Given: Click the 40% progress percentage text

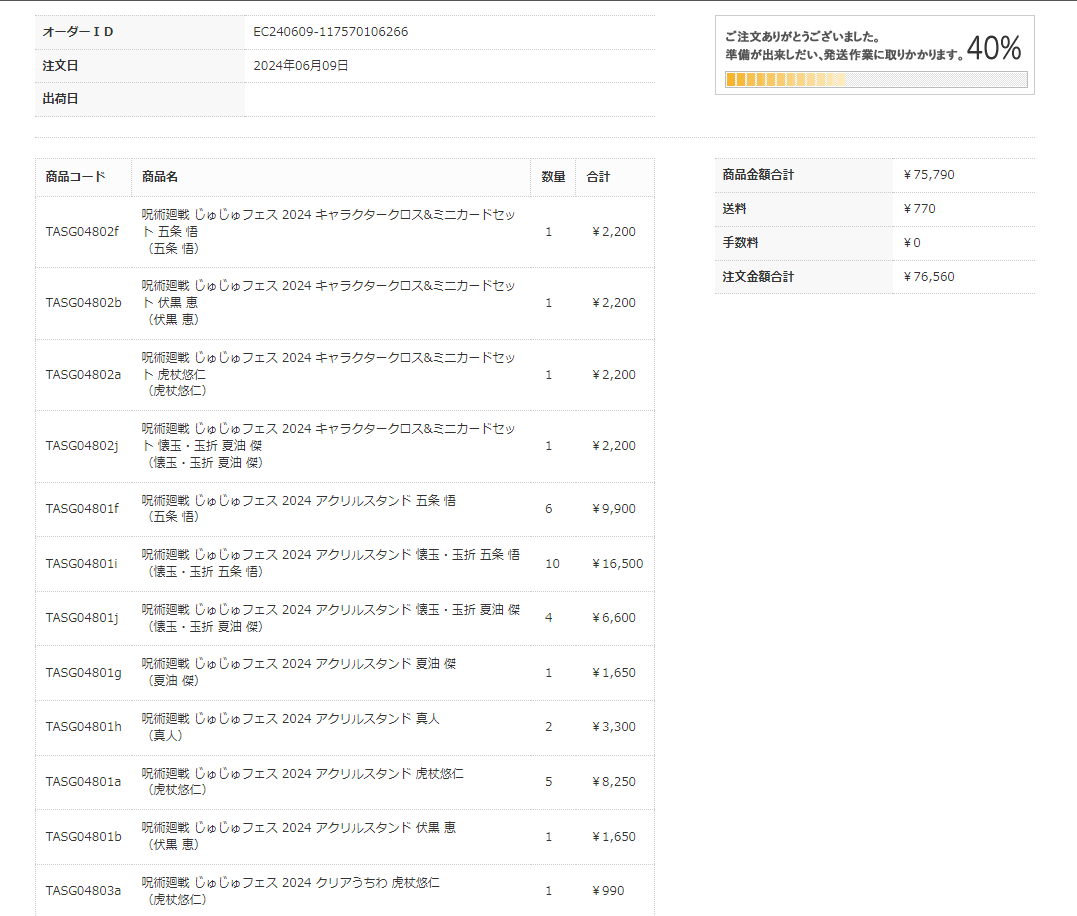Looking at the screenshot, I should pyautogui.click(x=993, y=48).
